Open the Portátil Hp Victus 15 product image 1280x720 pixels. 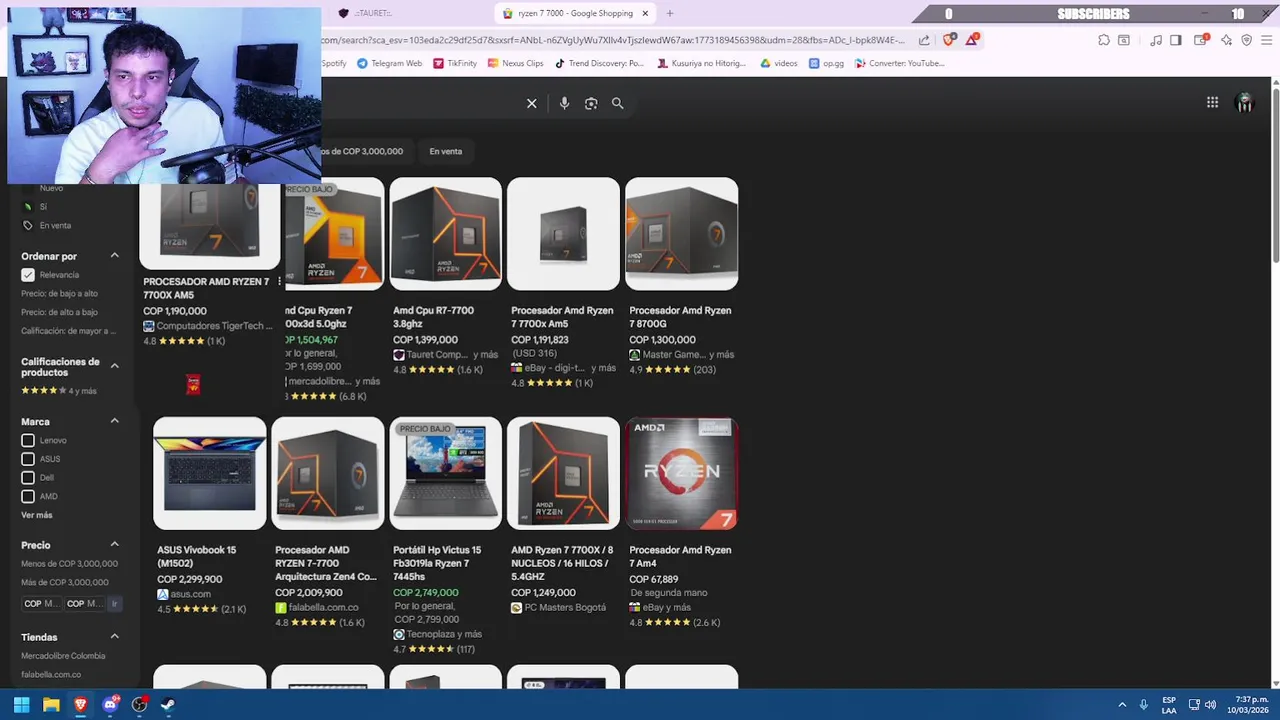446,473
